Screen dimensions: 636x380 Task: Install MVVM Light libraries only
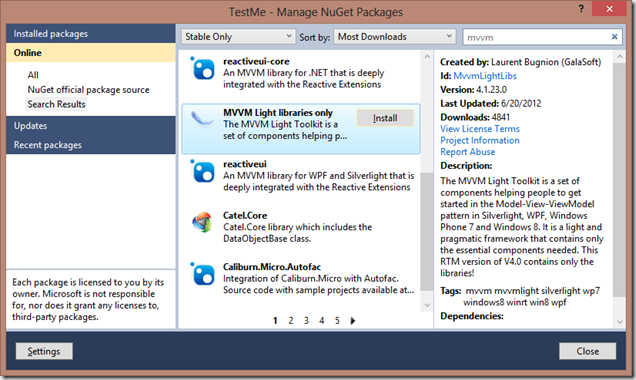385,118
